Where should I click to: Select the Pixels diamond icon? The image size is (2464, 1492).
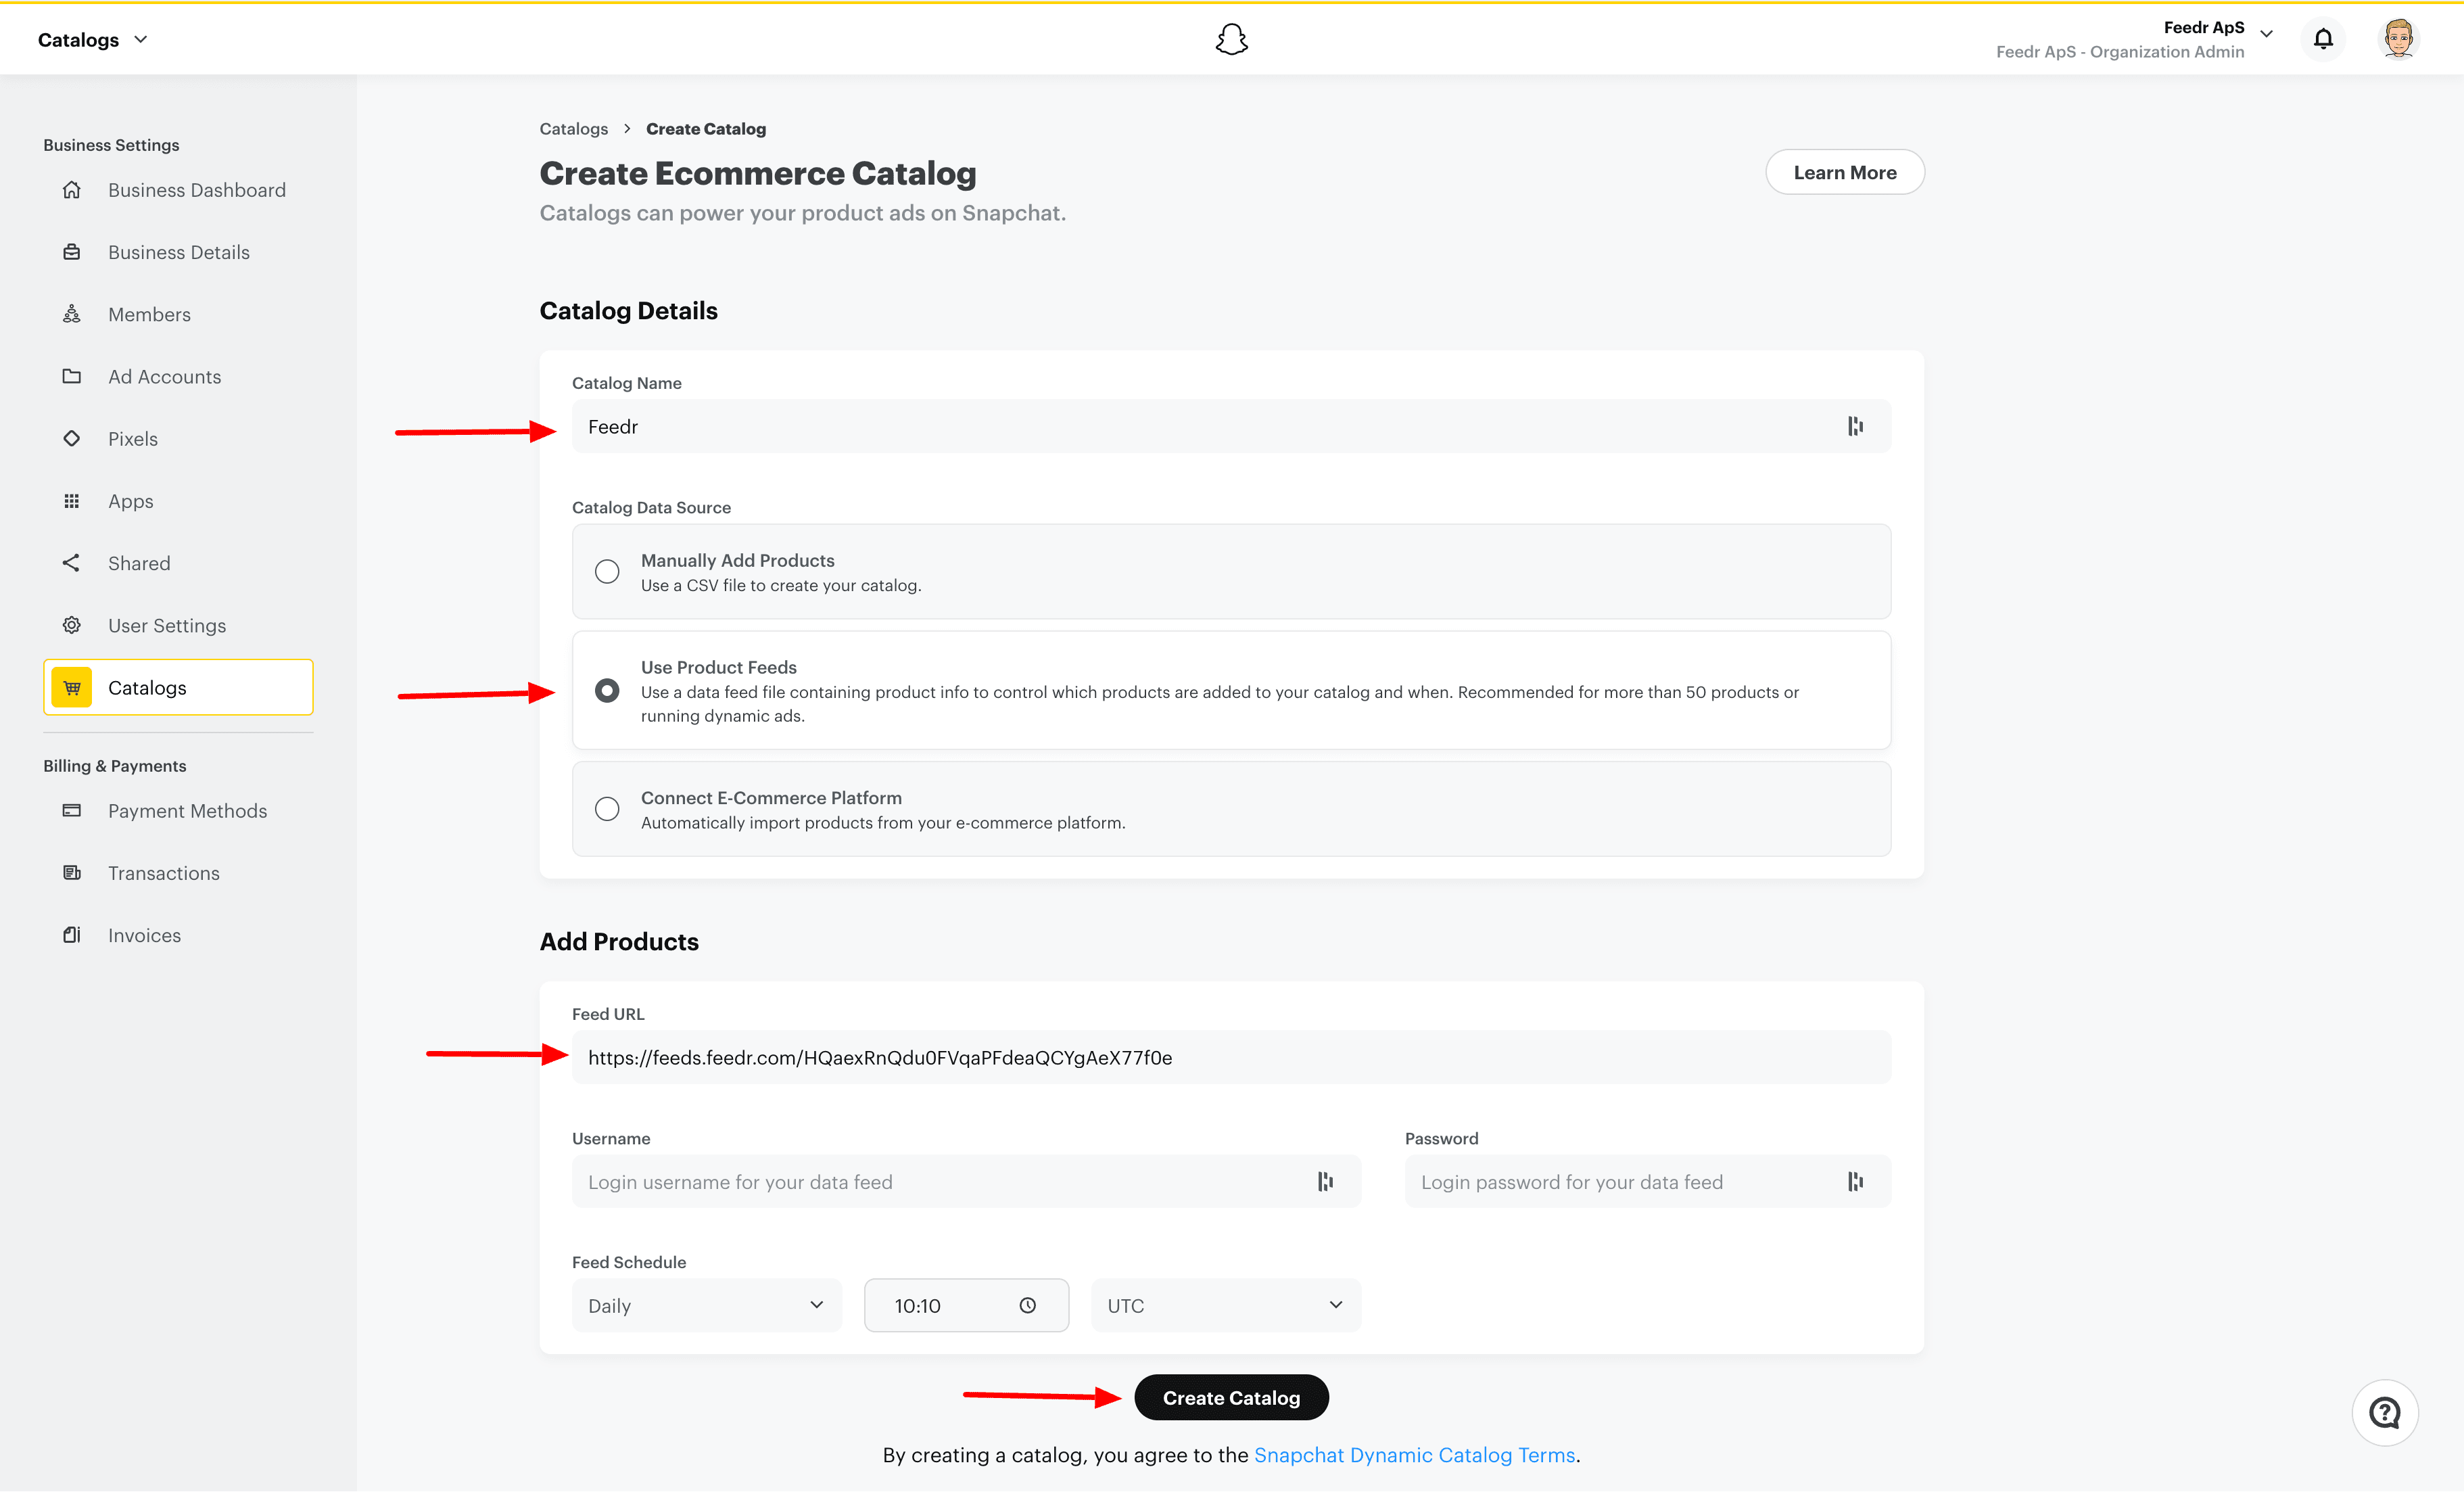pos(71,438)
